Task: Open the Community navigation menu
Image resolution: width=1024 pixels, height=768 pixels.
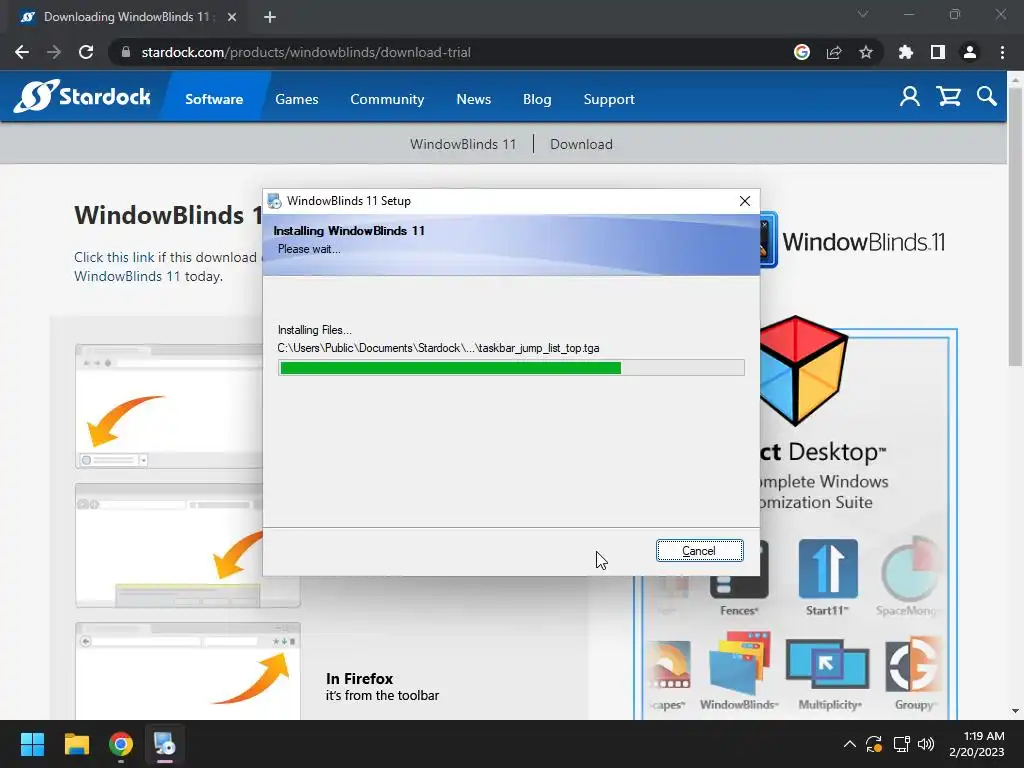Action: 387,99
